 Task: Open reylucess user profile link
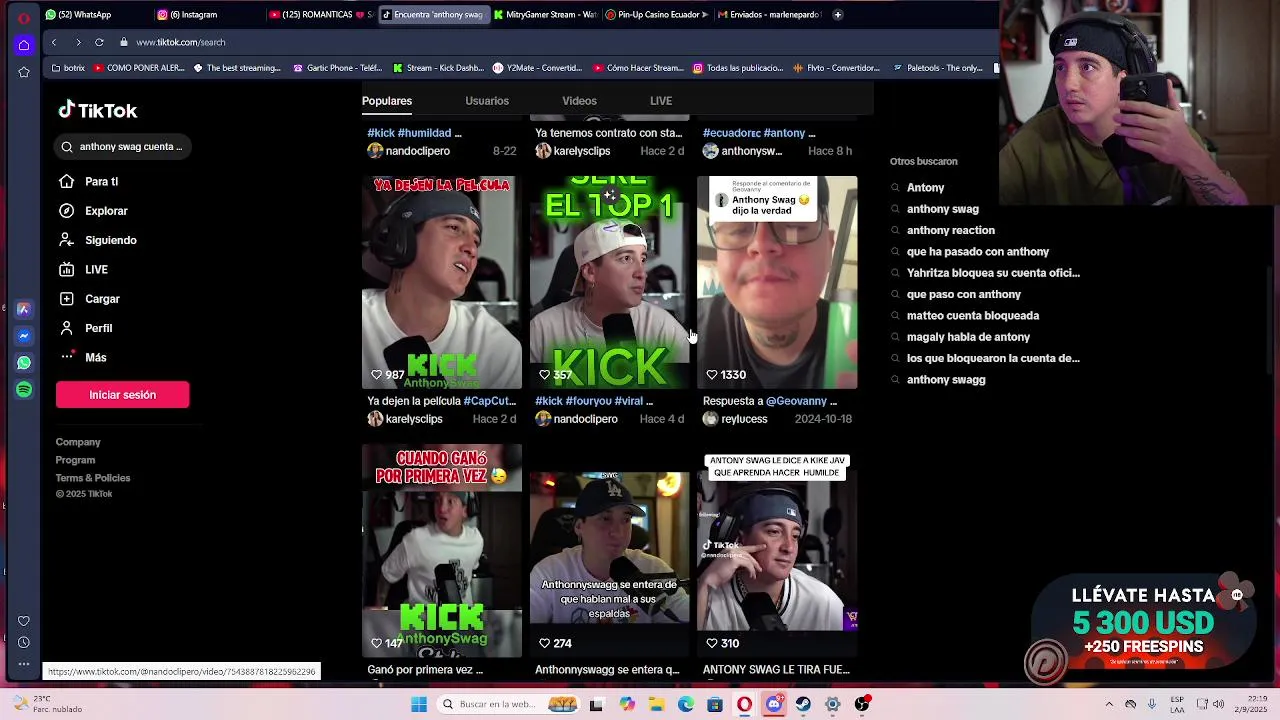[744, 419]
